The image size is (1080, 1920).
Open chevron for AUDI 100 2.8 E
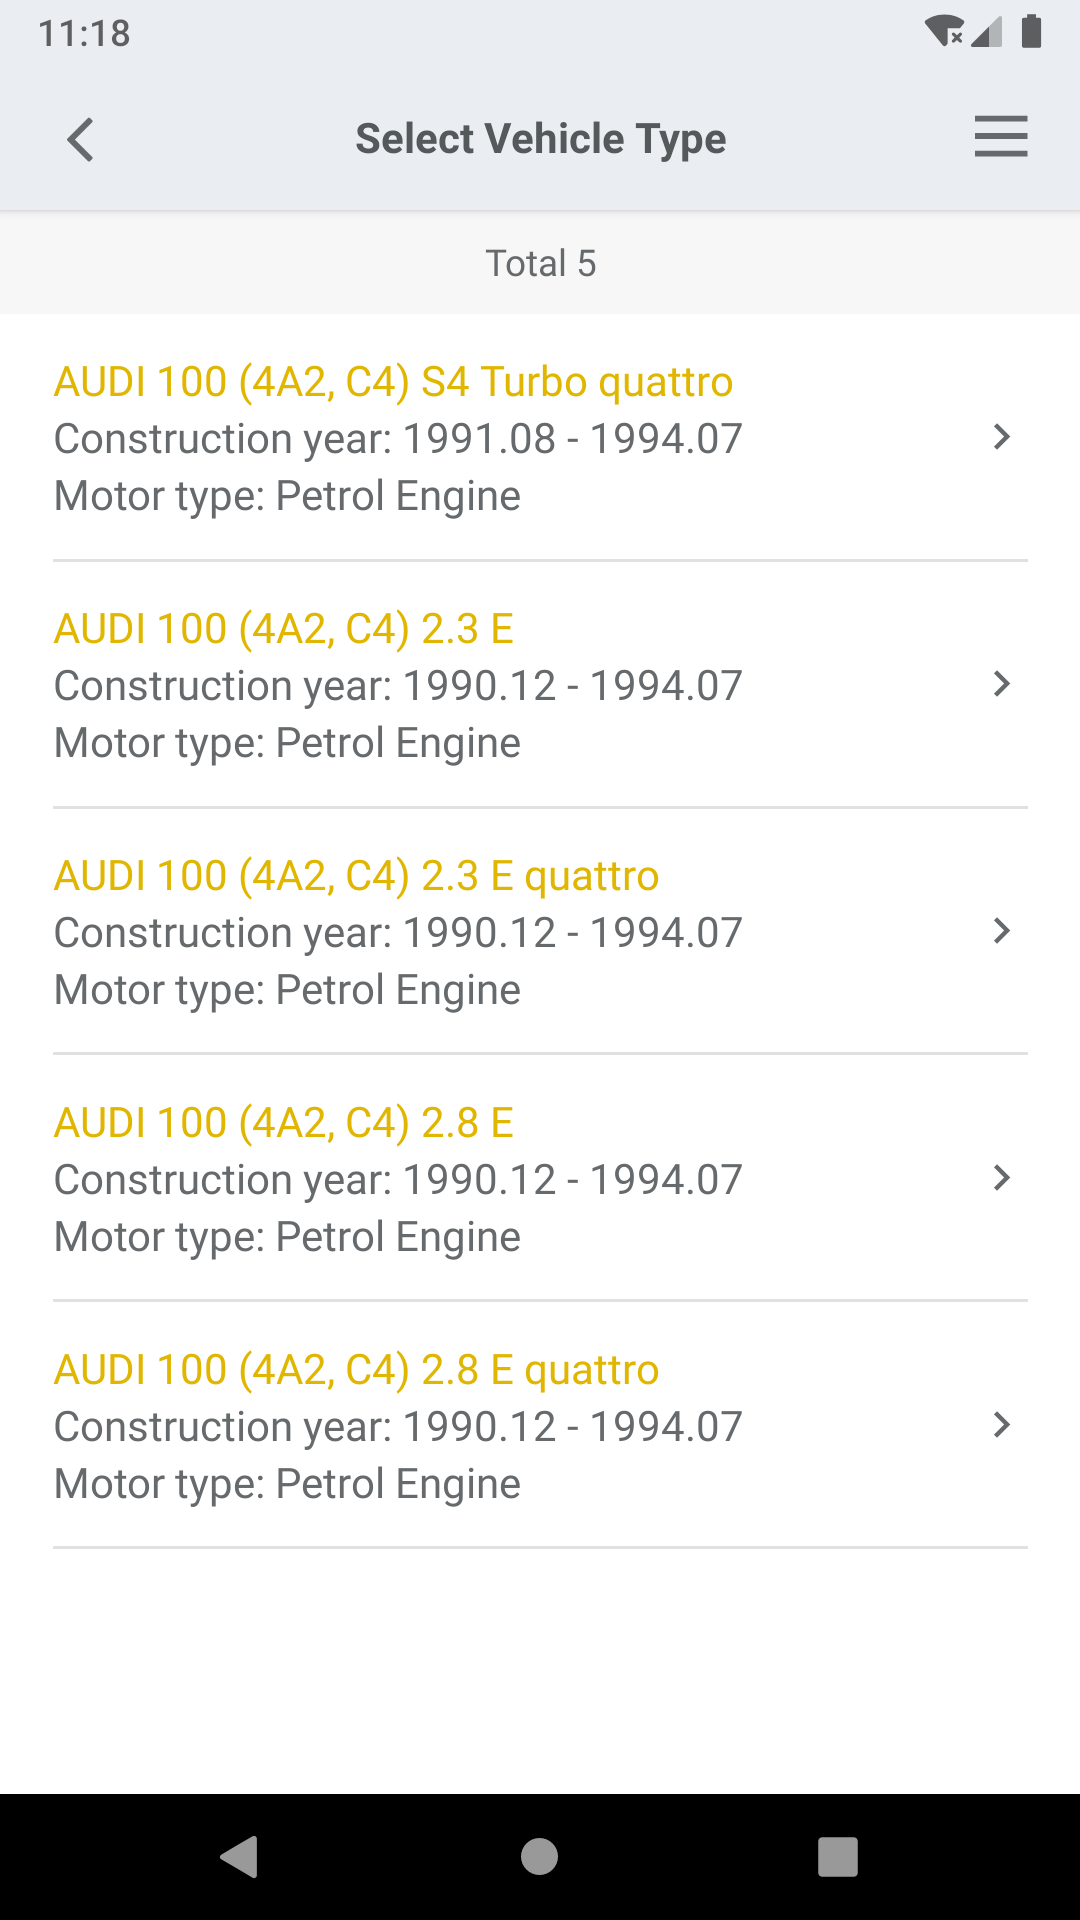1001,1178
